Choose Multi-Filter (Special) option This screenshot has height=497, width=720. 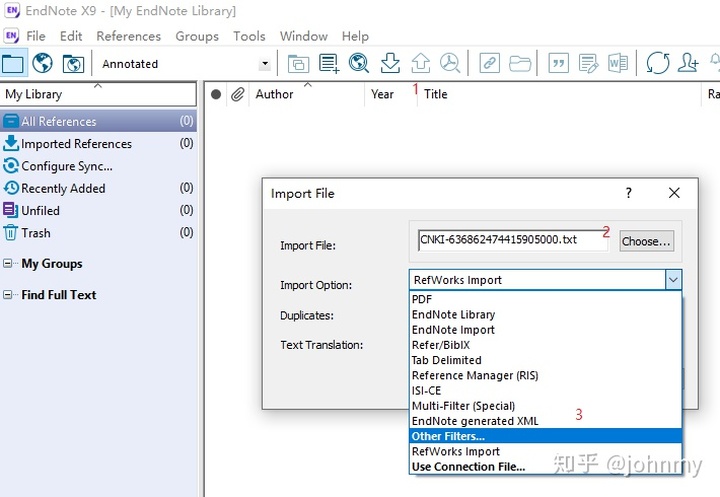(x=546, y=406)
